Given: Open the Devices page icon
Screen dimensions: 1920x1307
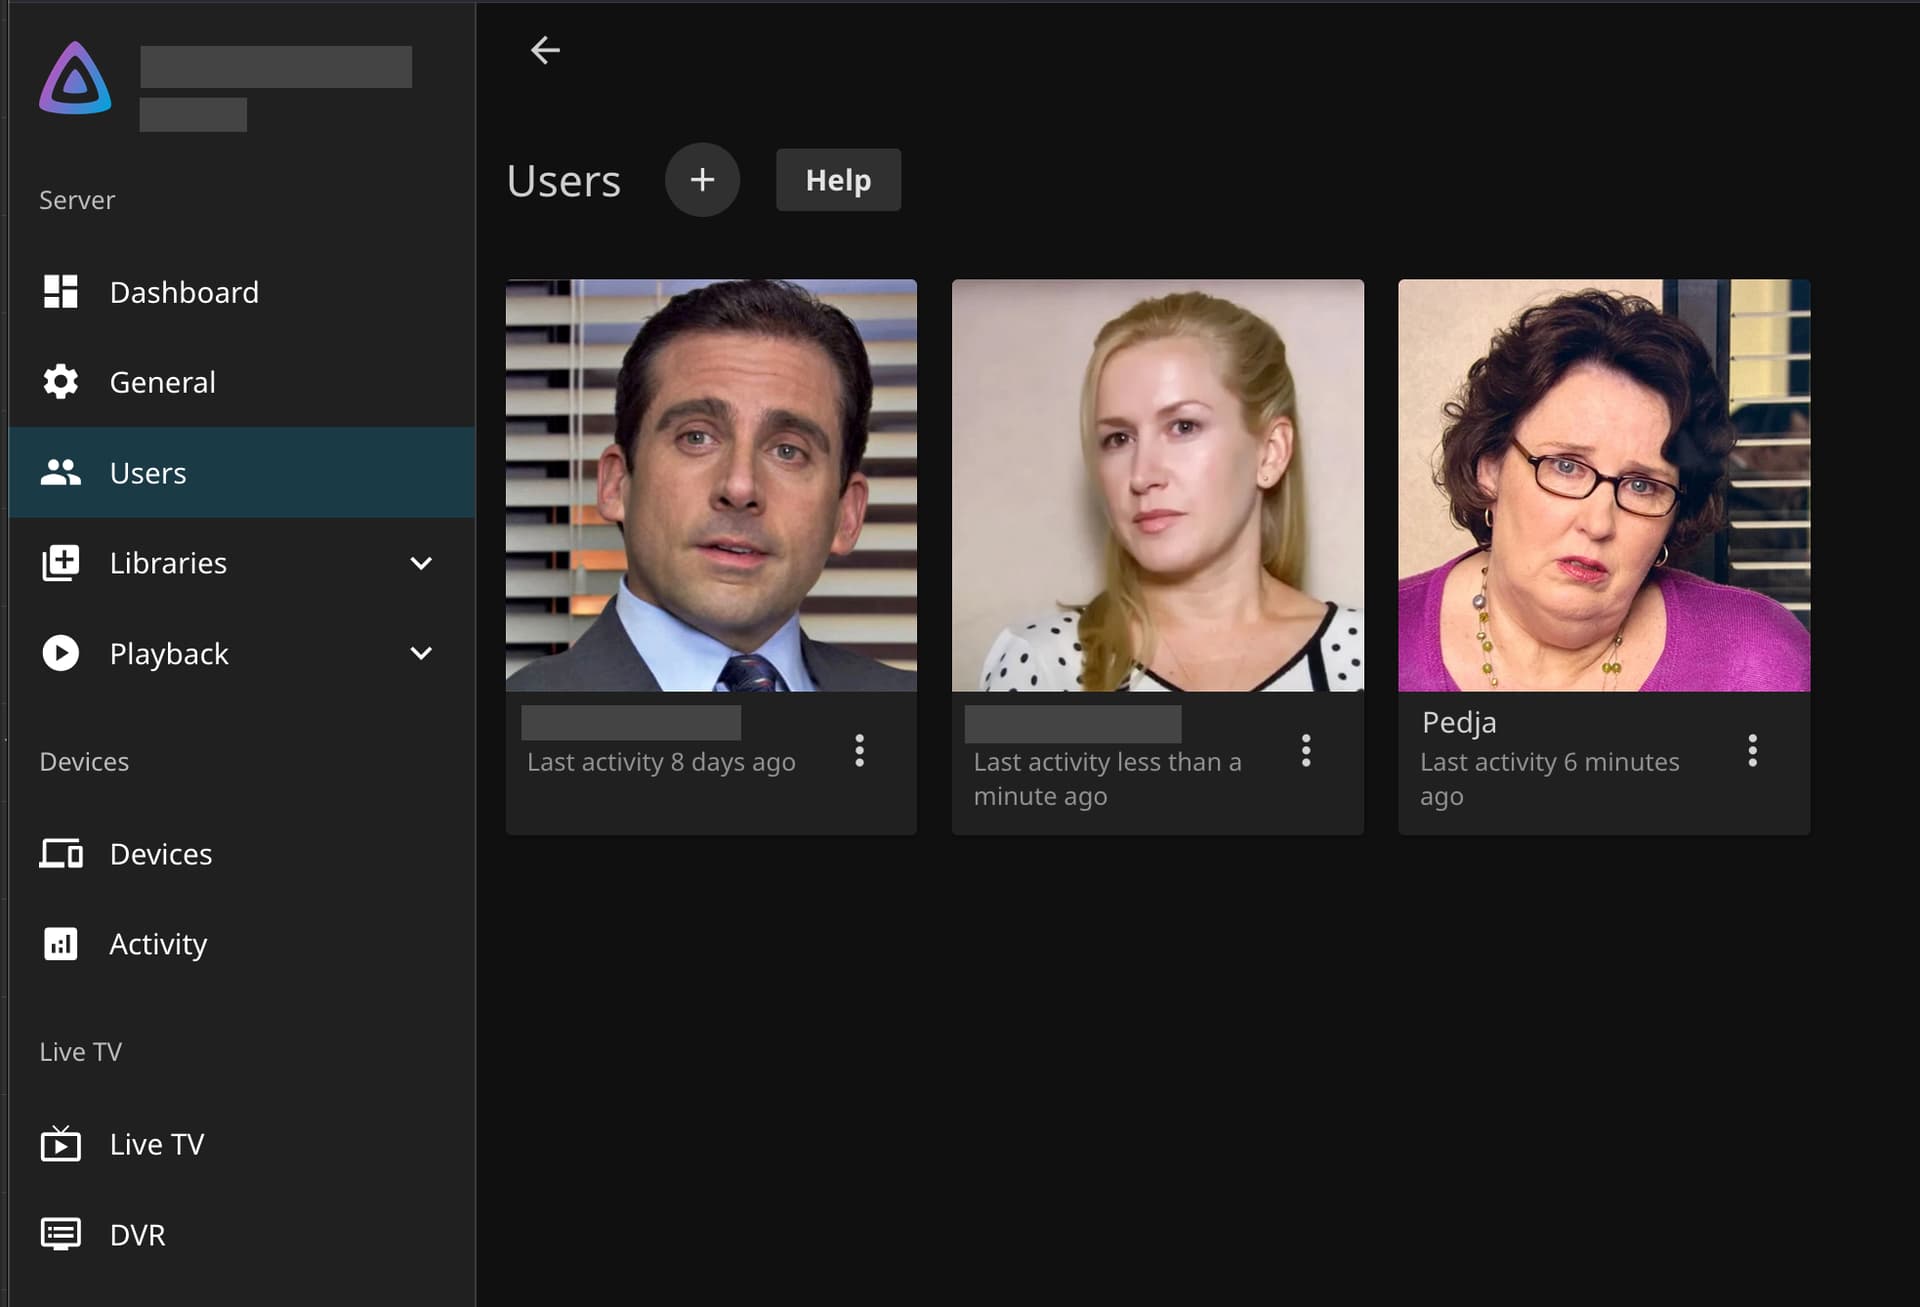Looking at the screenshot, I should [x=60, y=854].
